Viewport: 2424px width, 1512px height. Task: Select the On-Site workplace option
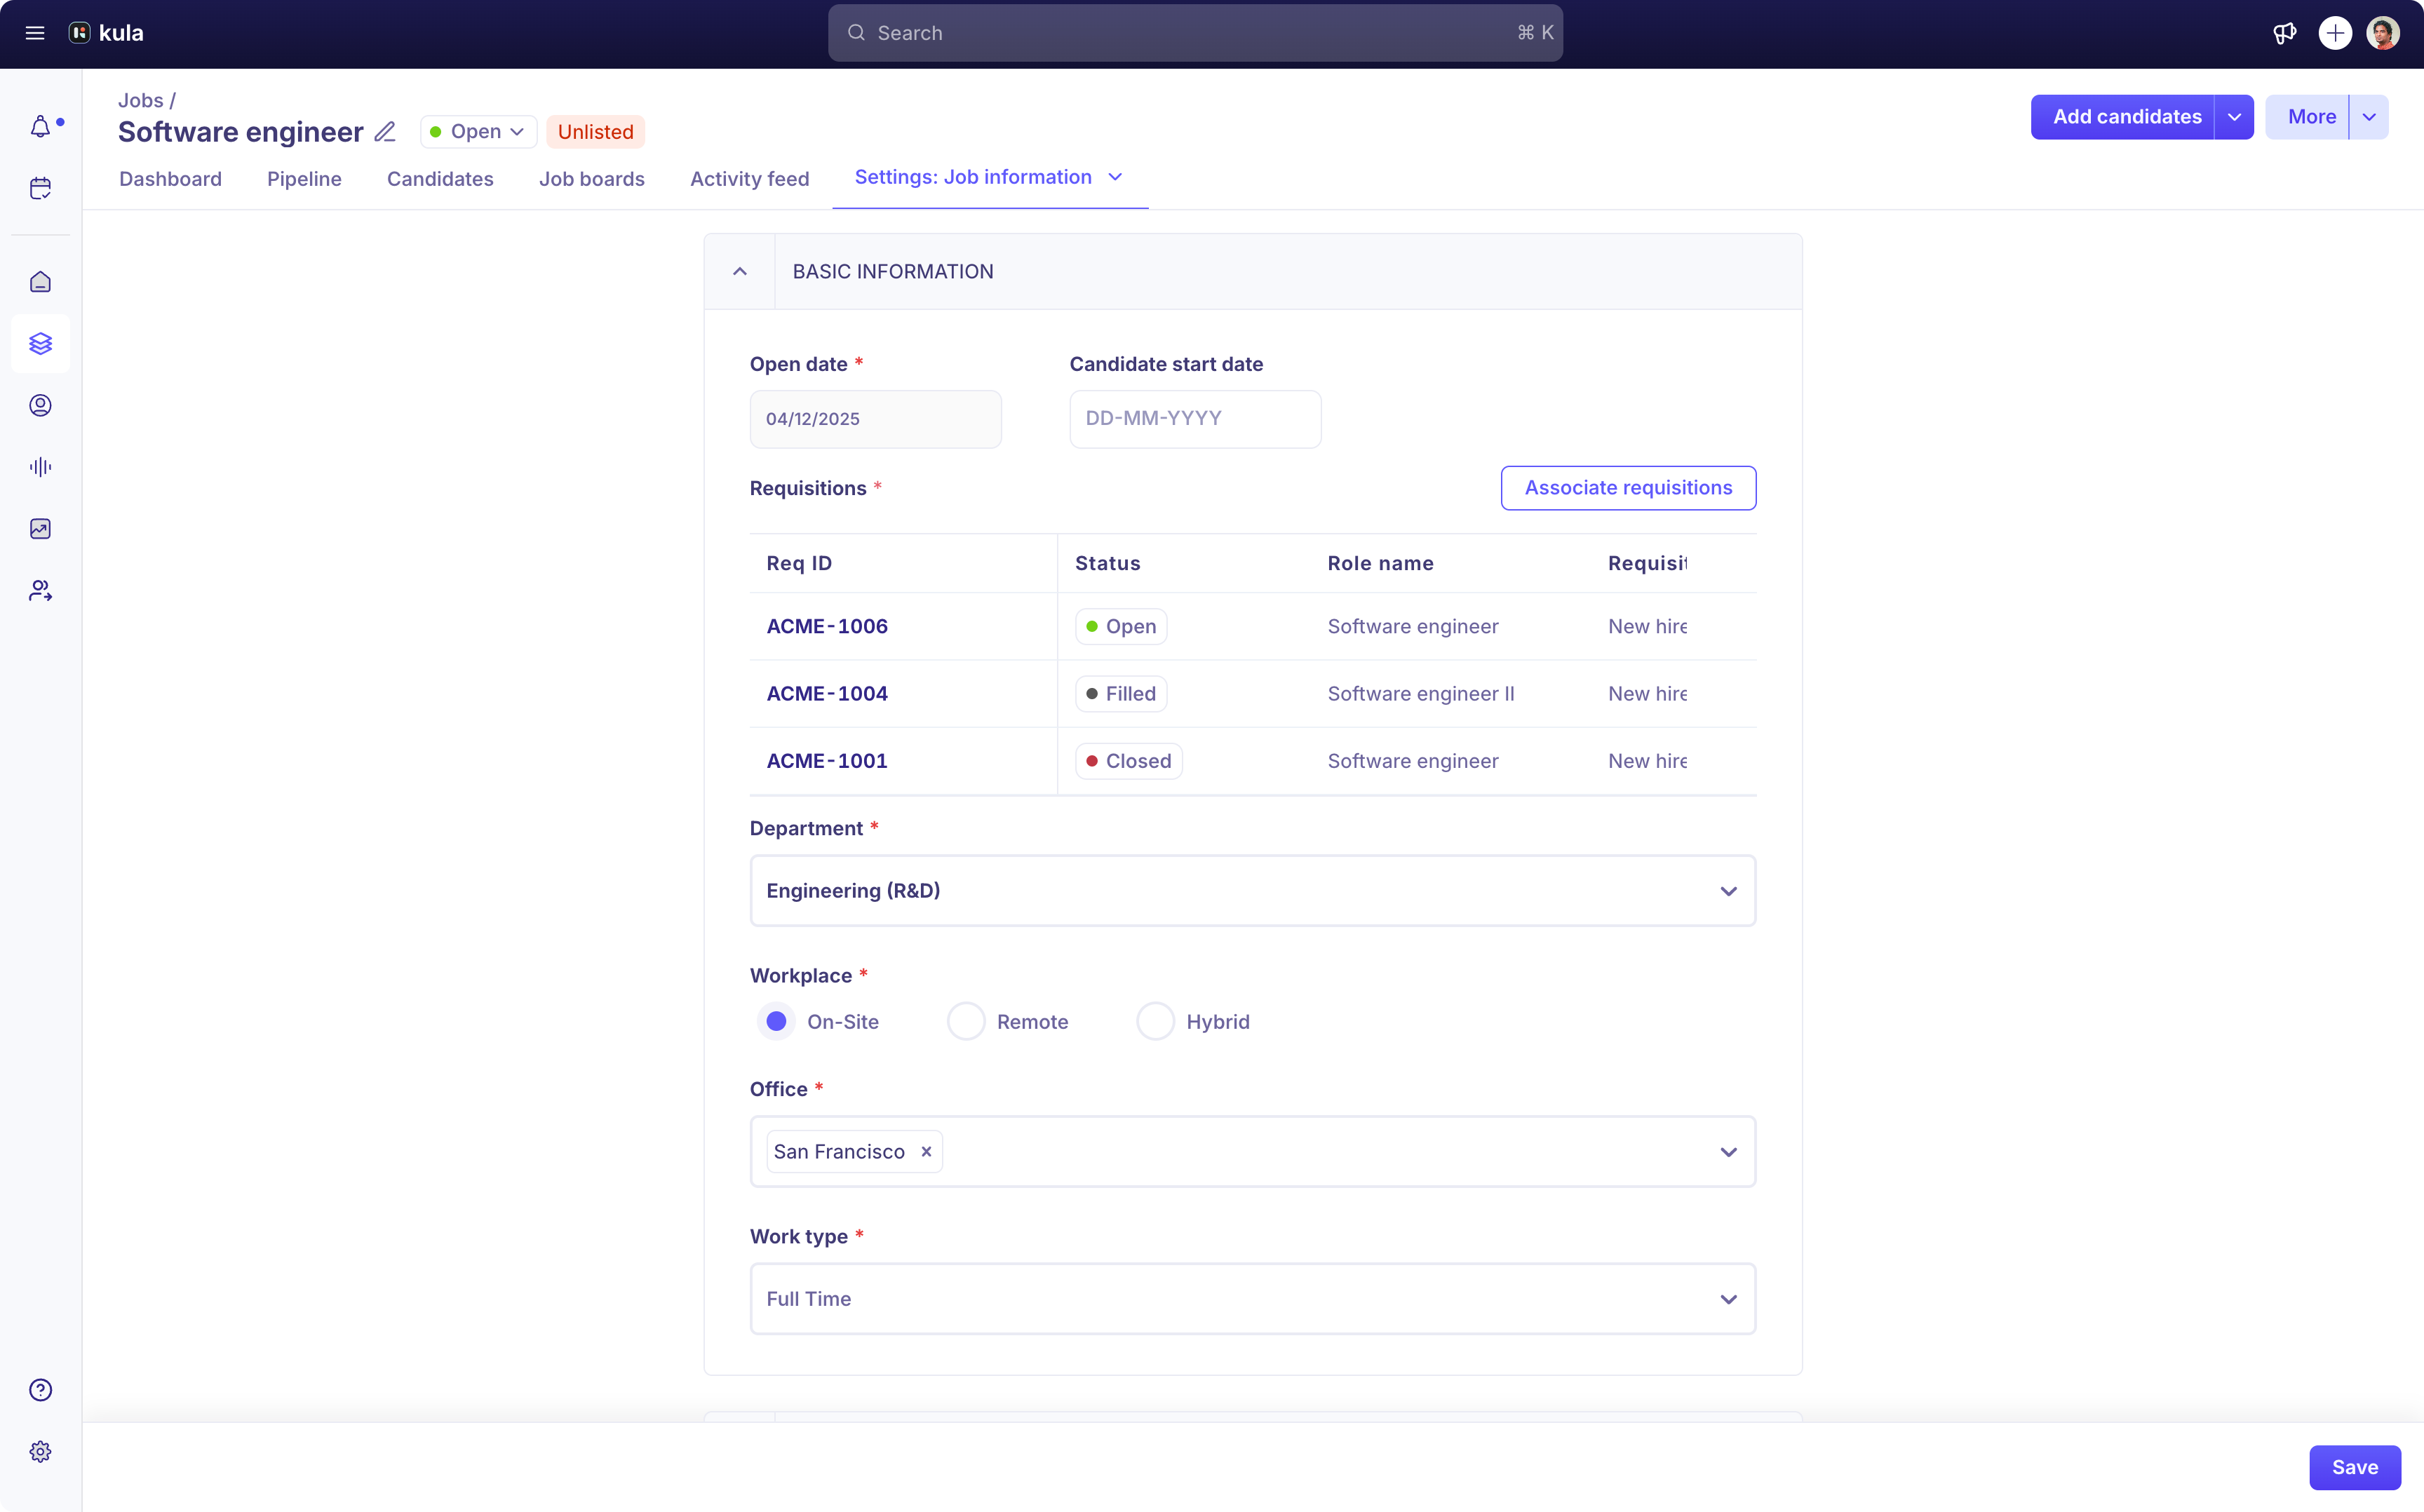click(x=776, y=1021)
